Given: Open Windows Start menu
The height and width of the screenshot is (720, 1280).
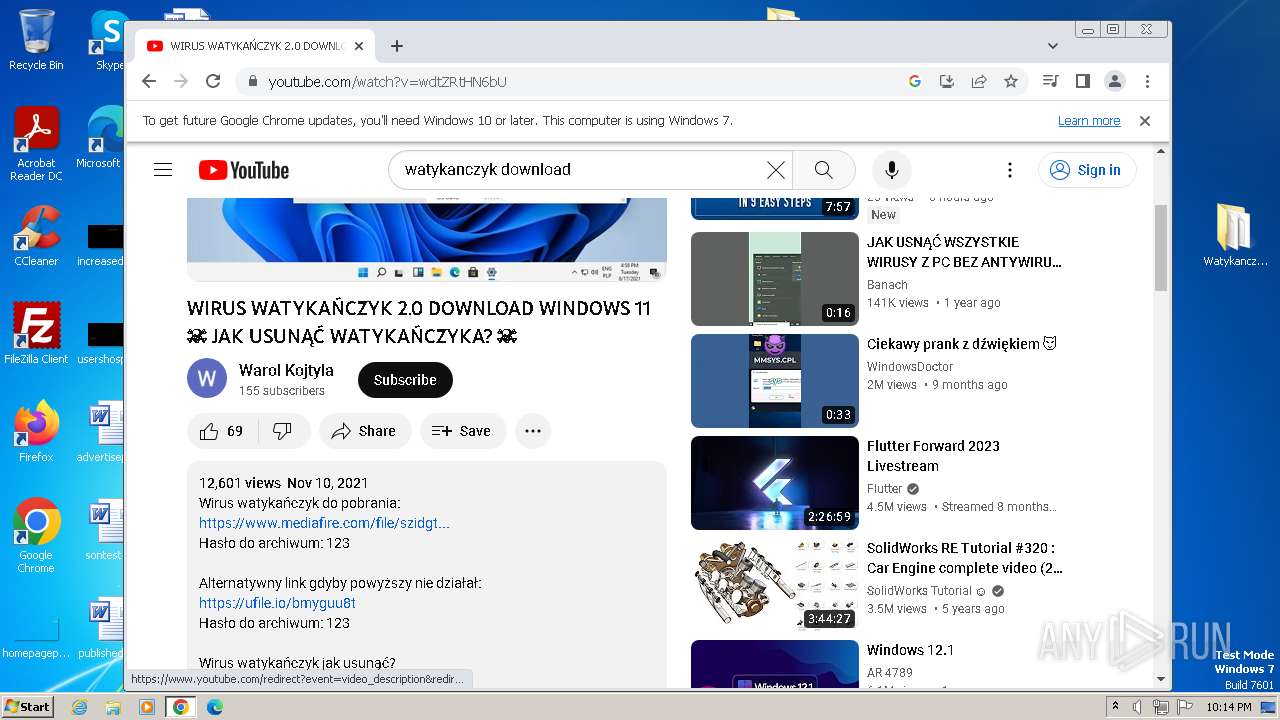Looking at the screenshot, I should (x=27, y=706).
